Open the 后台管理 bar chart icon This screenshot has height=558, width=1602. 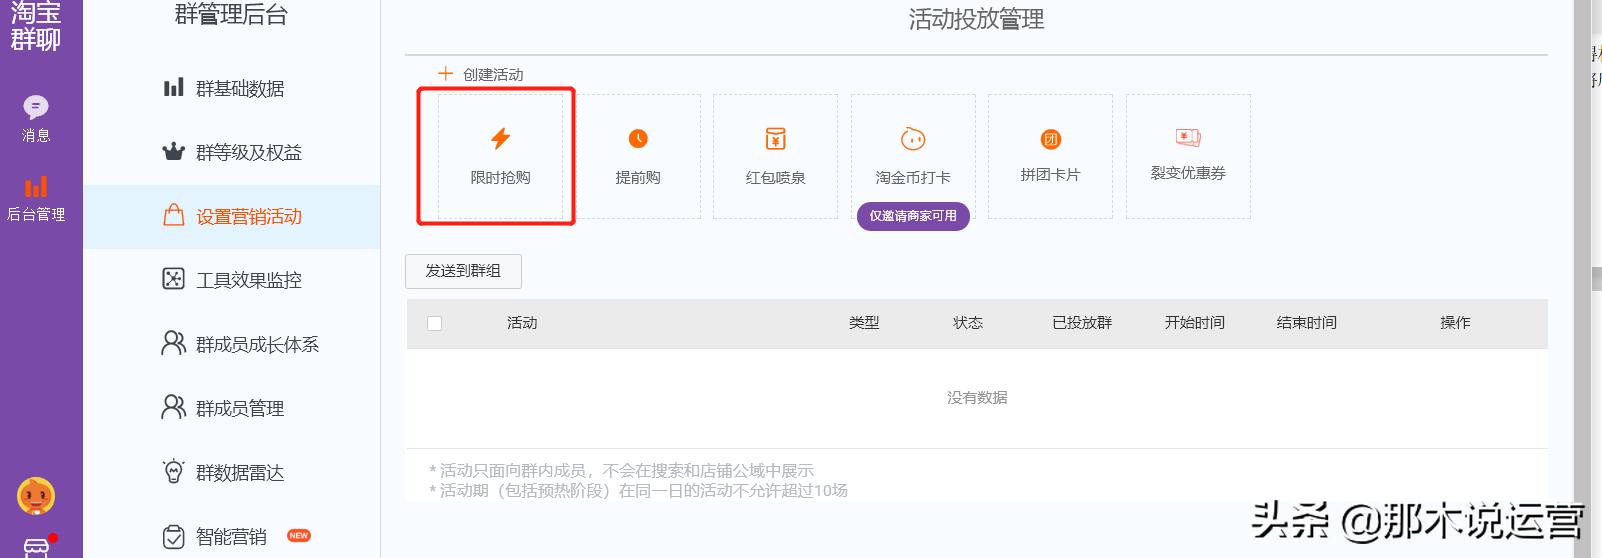coord(36,187)
